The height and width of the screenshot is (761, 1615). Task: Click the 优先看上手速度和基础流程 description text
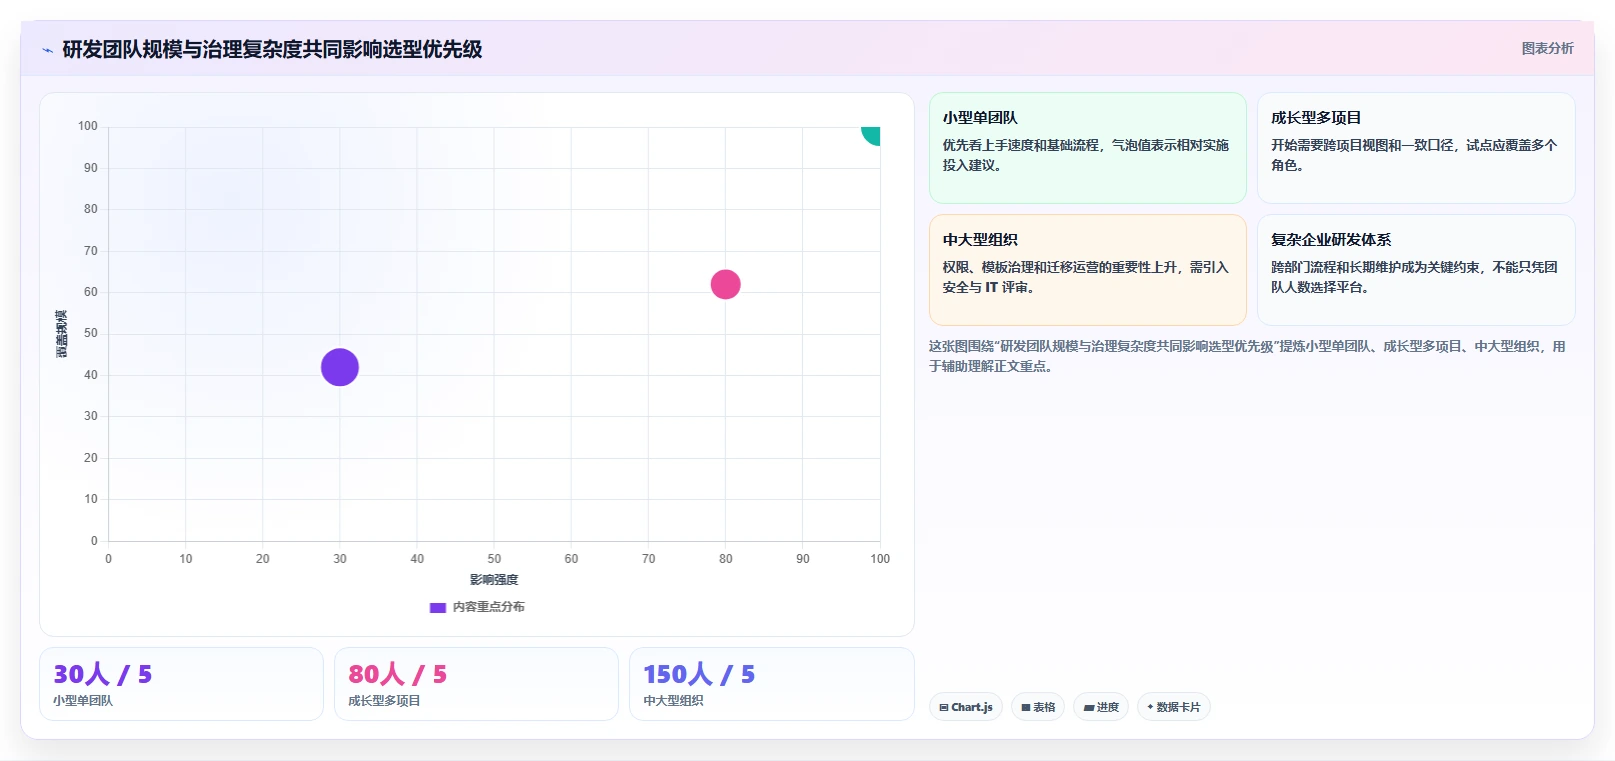tap(1085, 155)
